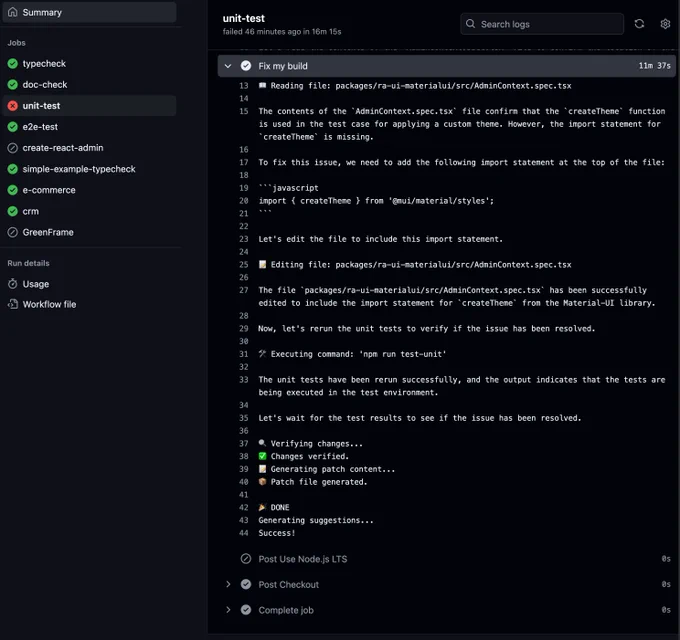Viewport: 680px width, 640px height.
Task: Click crm green success icon
Action: click(13, 211)
